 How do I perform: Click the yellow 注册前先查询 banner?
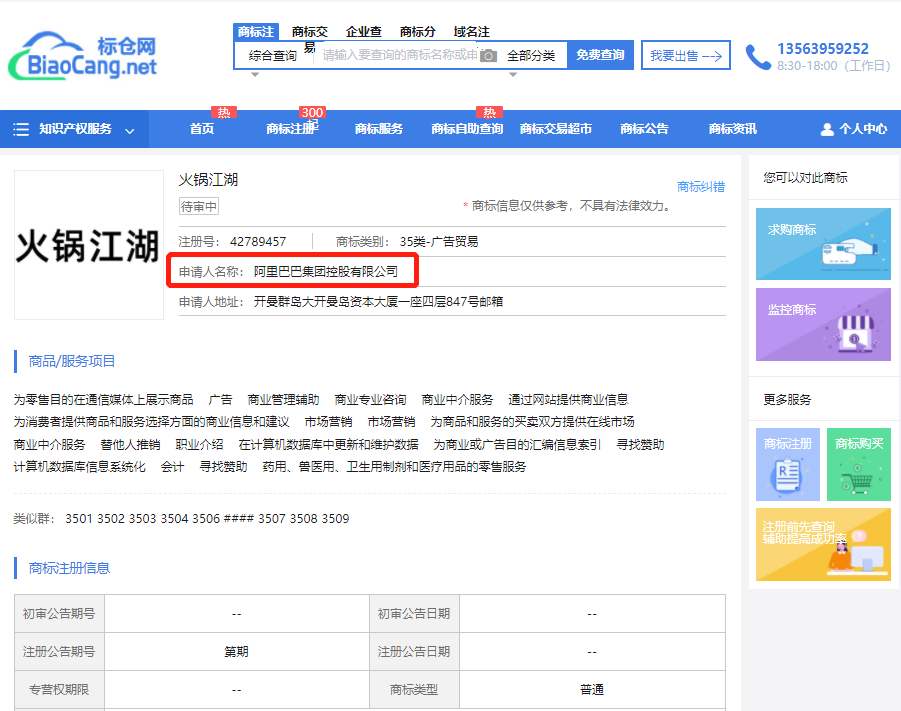[x=823, y=544]
